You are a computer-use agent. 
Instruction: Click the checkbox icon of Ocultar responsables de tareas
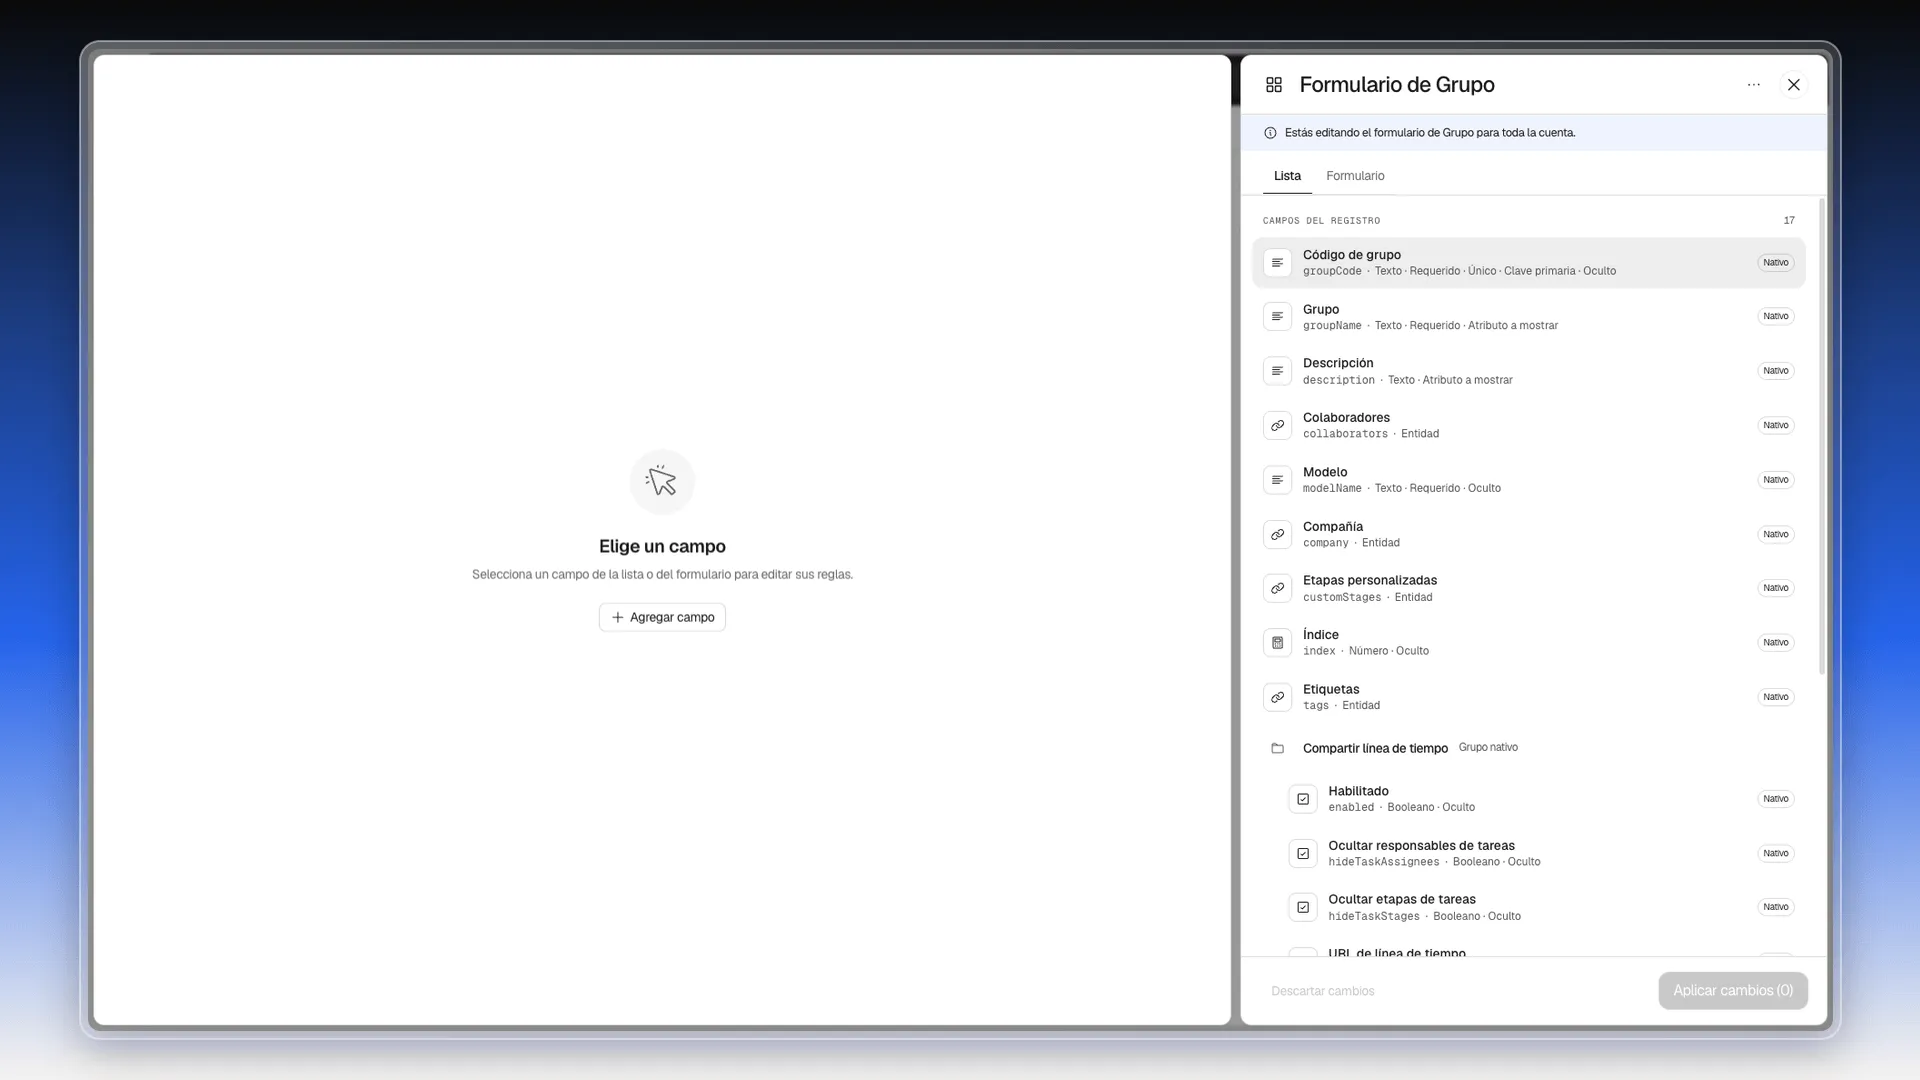click(x=1303, y=854)
